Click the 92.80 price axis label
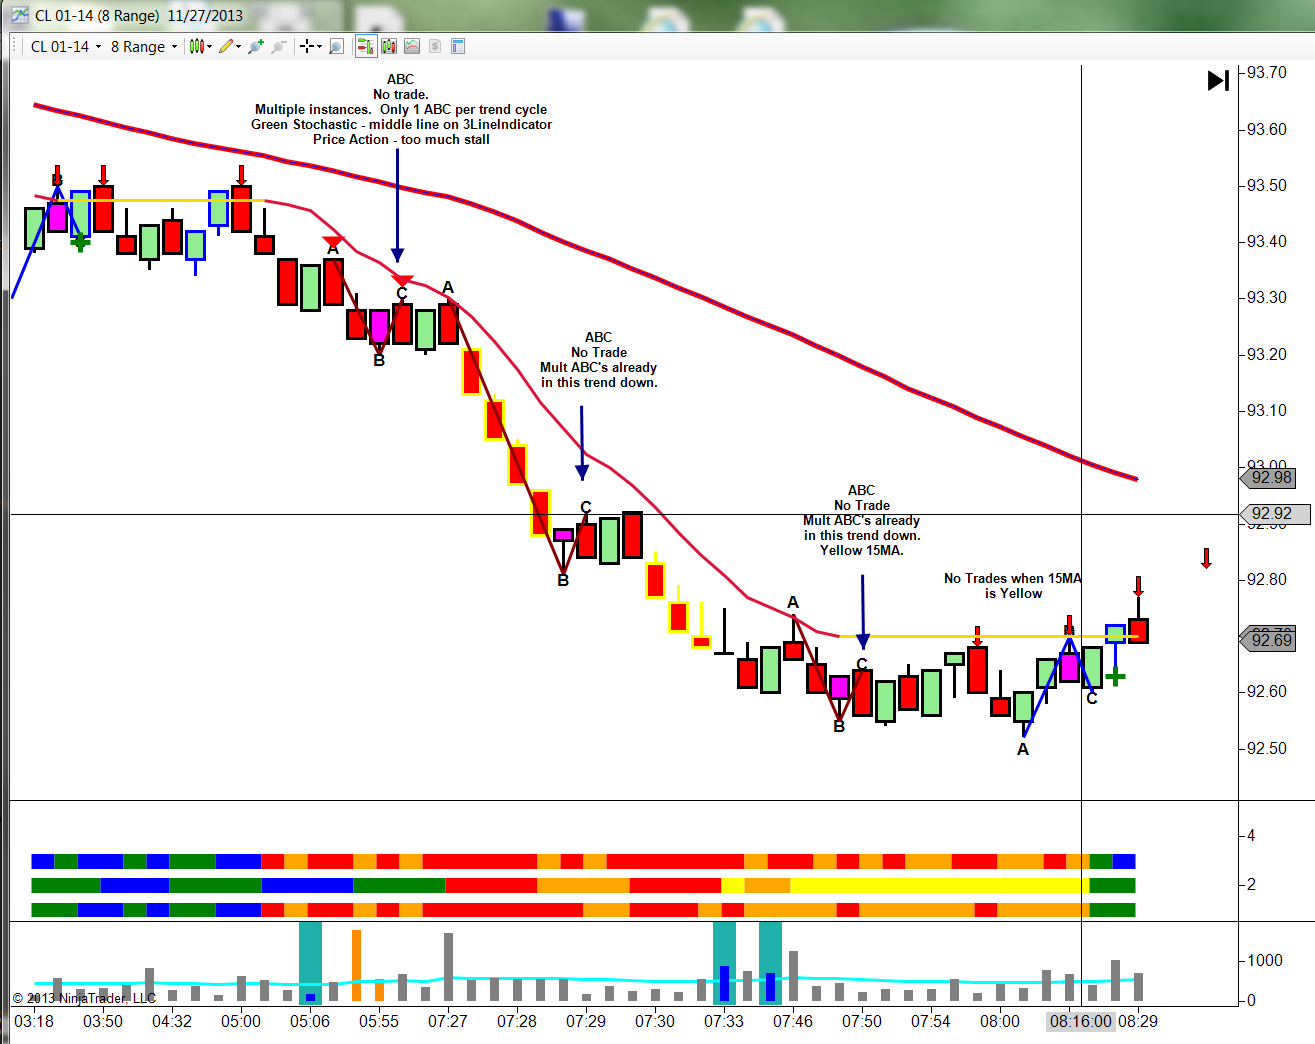Viewport: 1315px width, 1044px height. tap(1267, 579)
